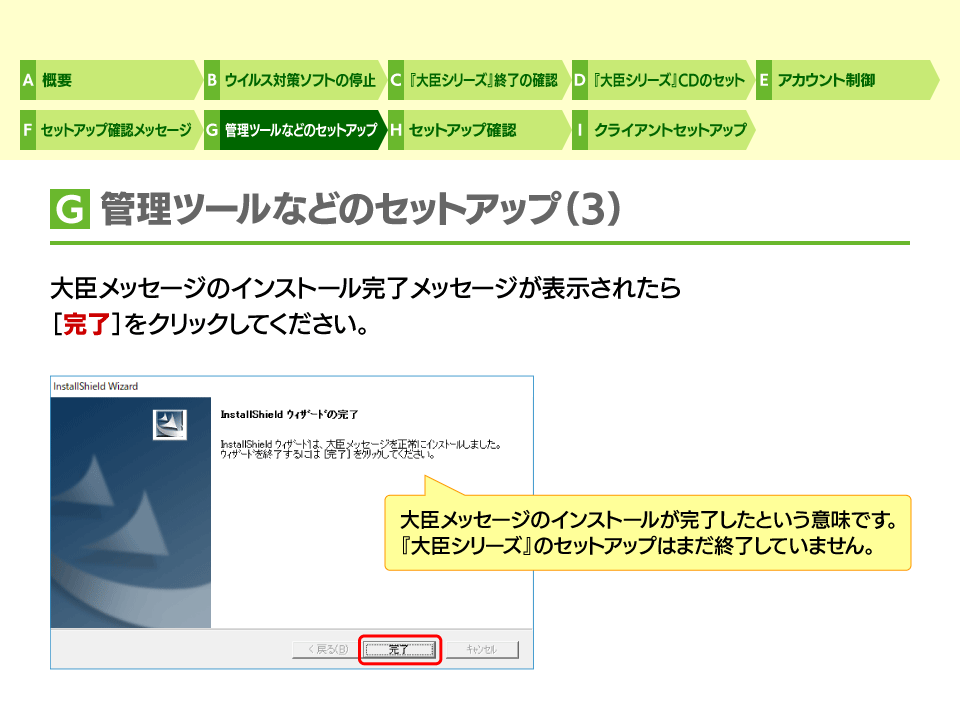Click the green G heading icon
Image resolution: width=960 pixels, height=720 pixels.
pos(70,209)
